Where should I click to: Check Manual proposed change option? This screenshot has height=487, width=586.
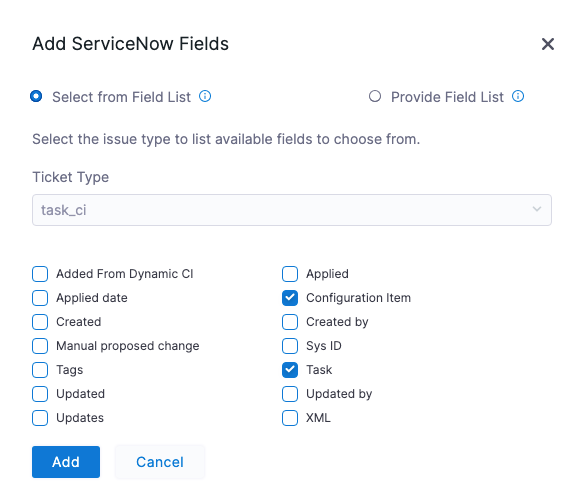coord(40,346)
